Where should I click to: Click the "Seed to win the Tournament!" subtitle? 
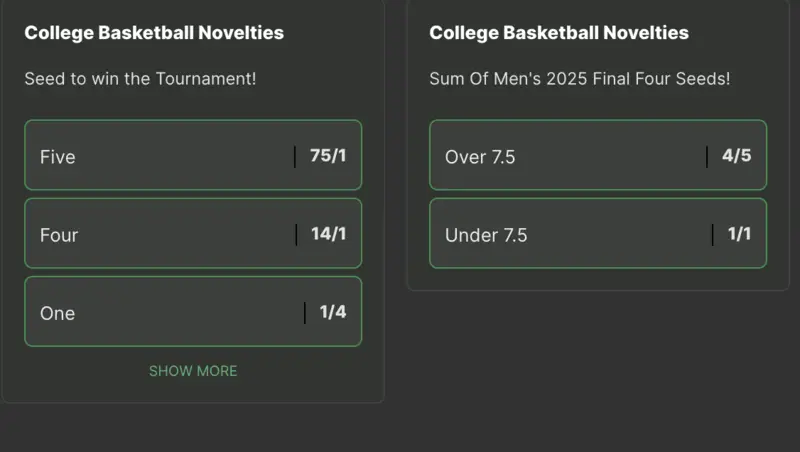point(140,77)
